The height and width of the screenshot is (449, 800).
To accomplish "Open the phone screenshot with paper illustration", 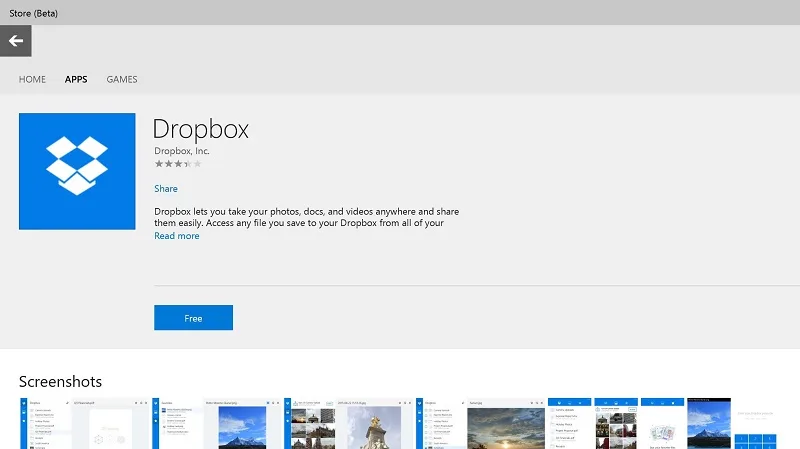I will coord(662,423).
